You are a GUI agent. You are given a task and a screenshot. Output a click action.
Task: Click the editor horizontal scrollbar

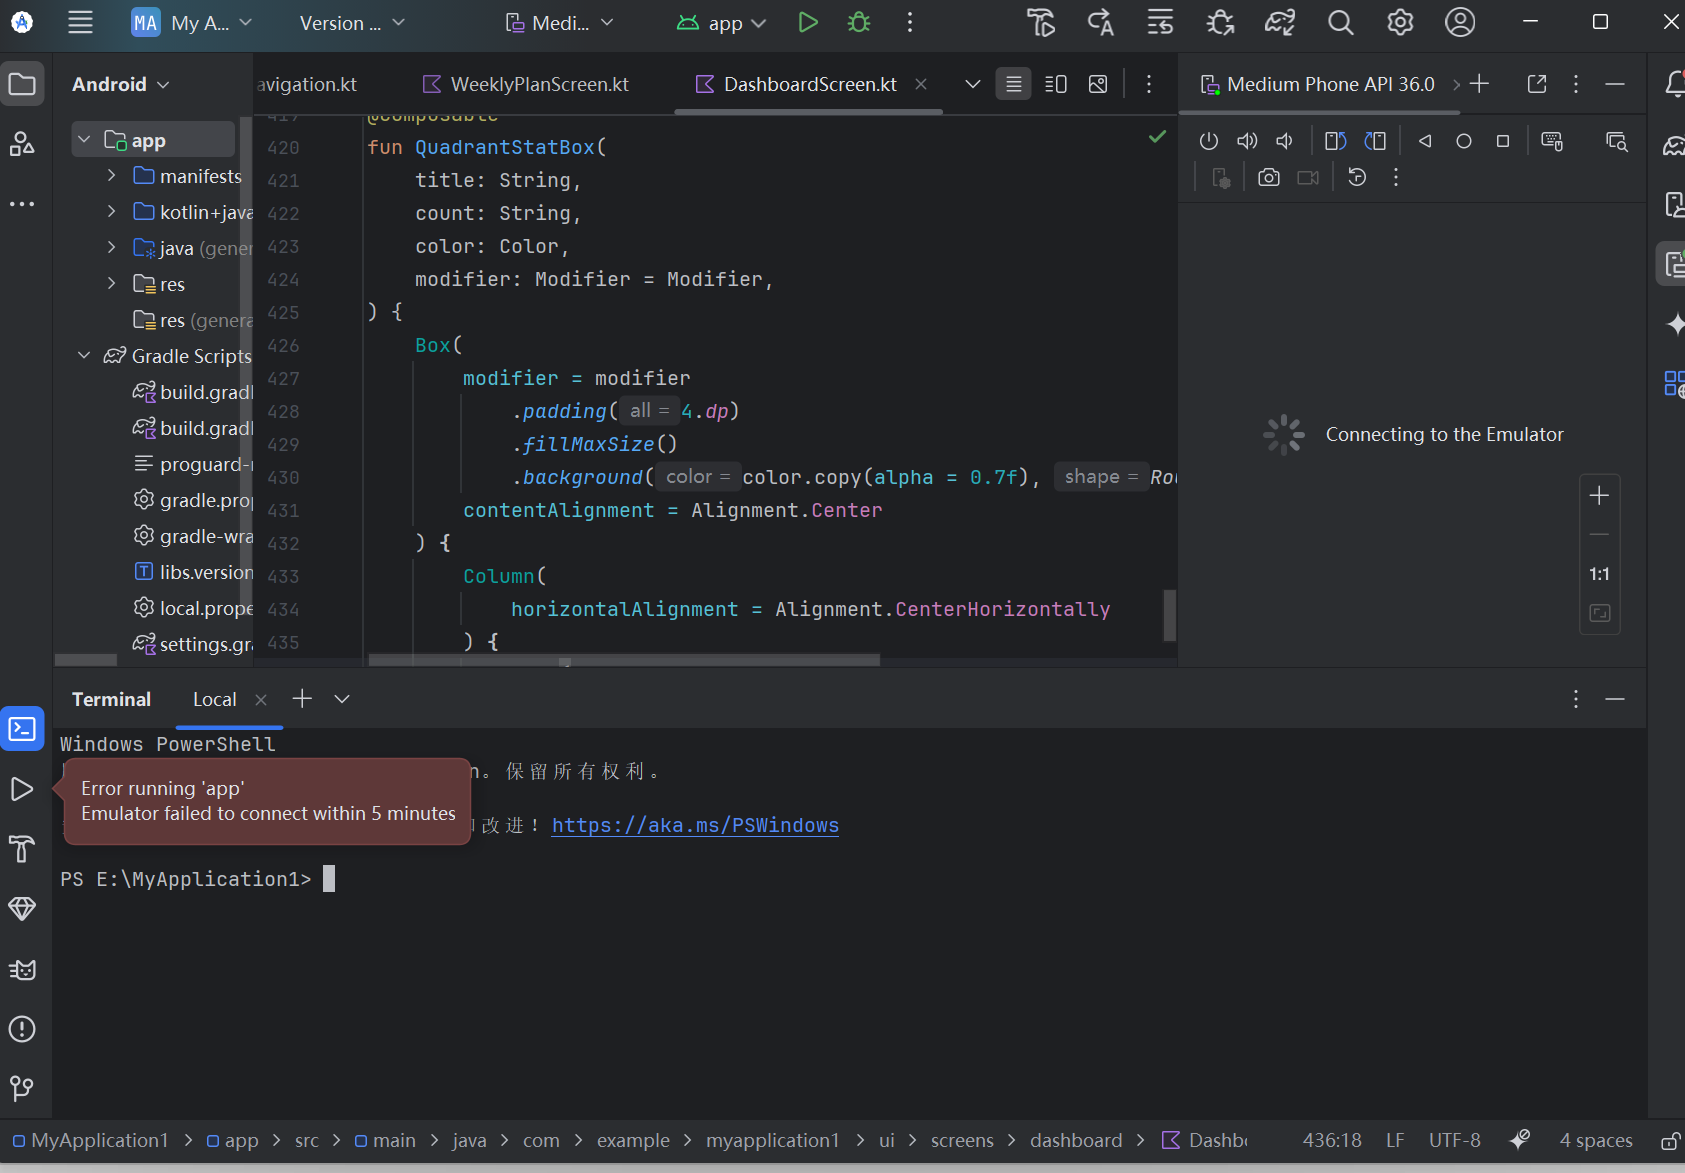point(624,660)
